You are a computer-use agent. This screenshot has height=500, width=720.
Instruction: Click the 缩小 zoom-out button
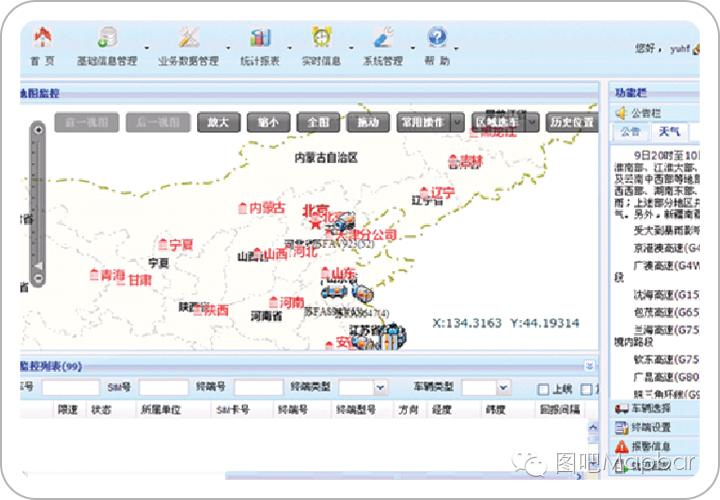268,123
